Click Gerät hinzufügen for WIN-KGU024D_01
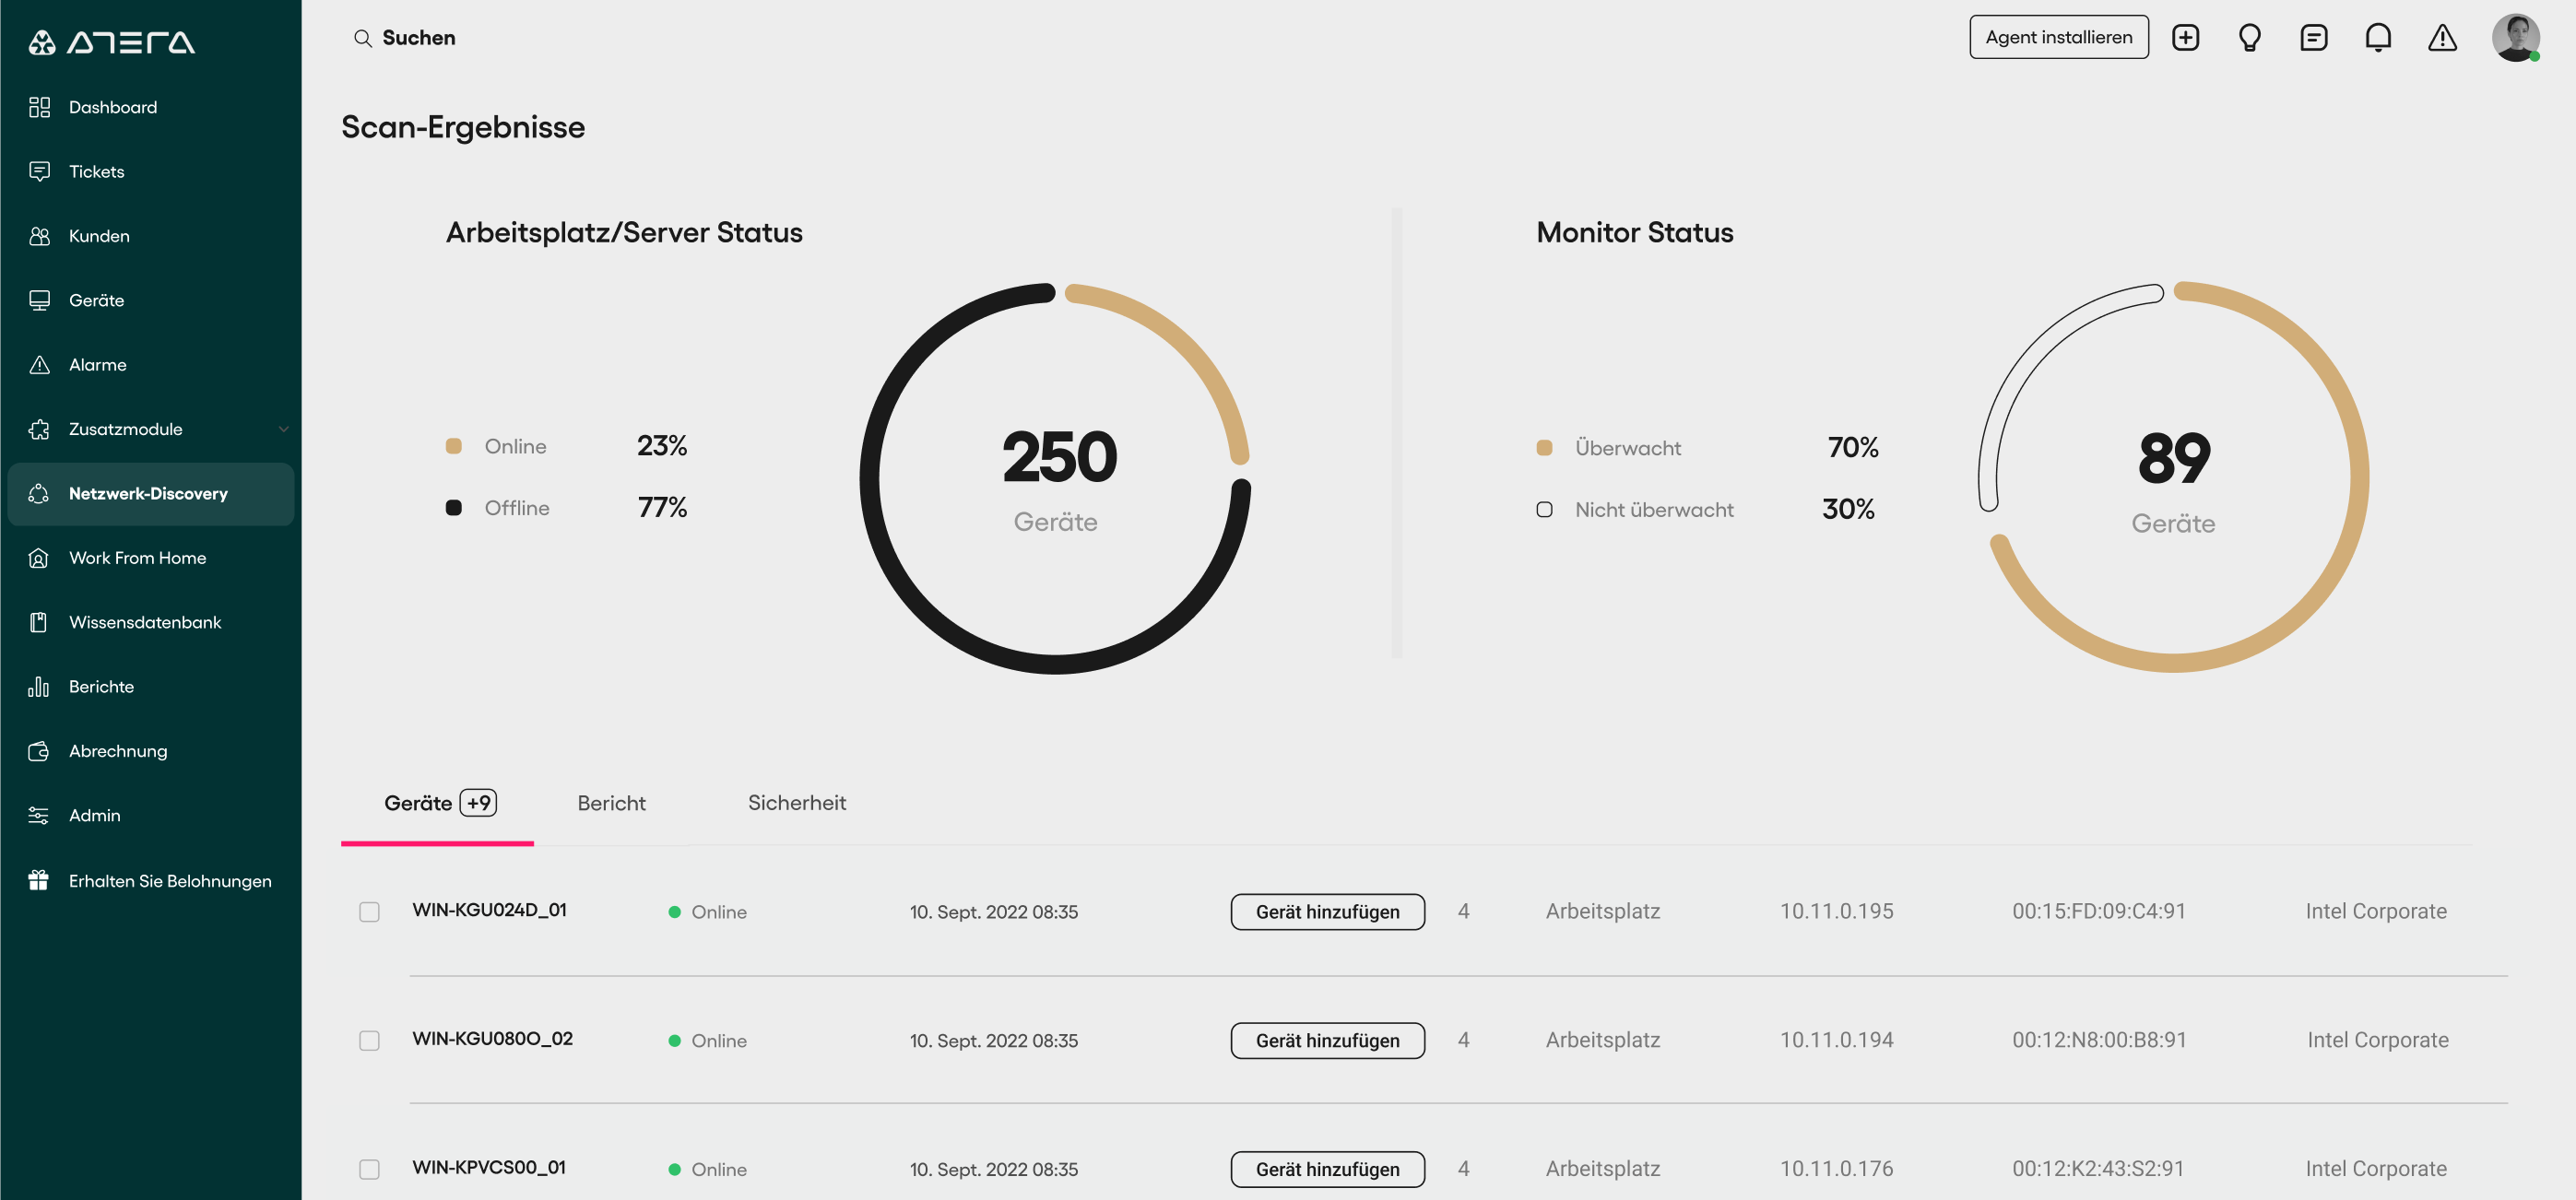 coord(1327,912)
